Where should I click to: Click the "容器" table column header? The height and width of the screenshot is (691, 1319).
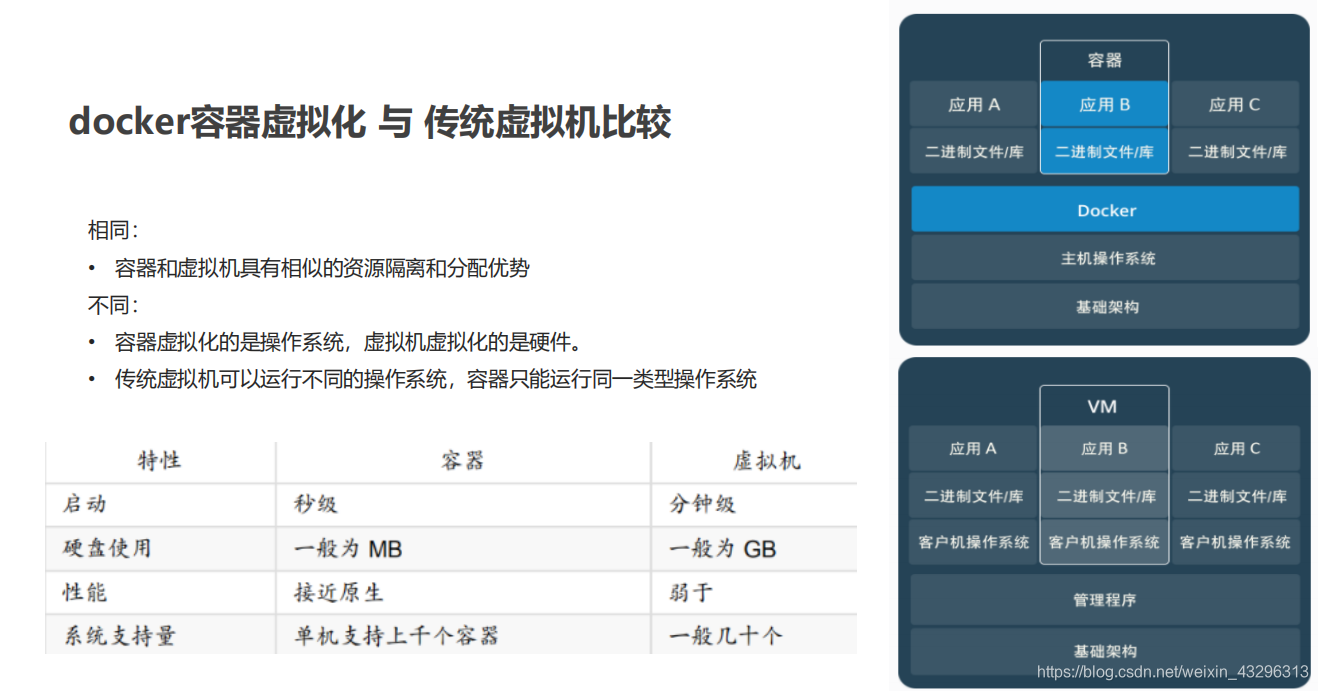(x=463, y=461)
